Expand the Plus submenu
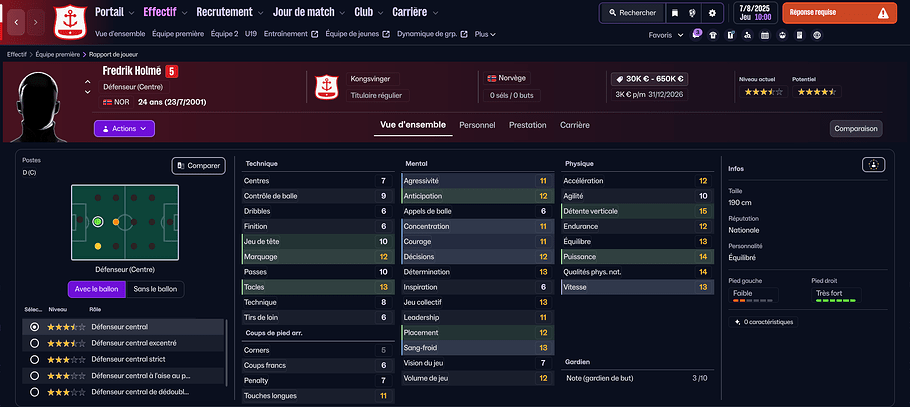This screenshot has height=407, width=910. [485, 34]
